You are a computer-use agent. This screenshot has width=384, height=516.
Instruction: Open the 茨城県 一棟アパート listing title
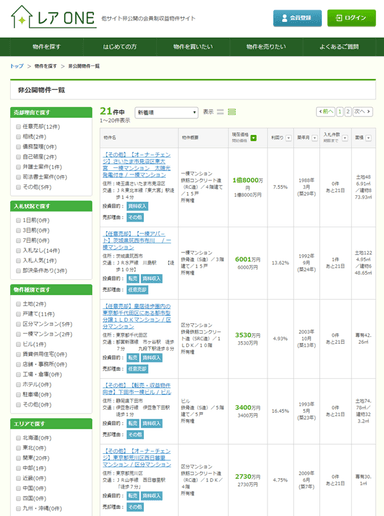(137, 240)
